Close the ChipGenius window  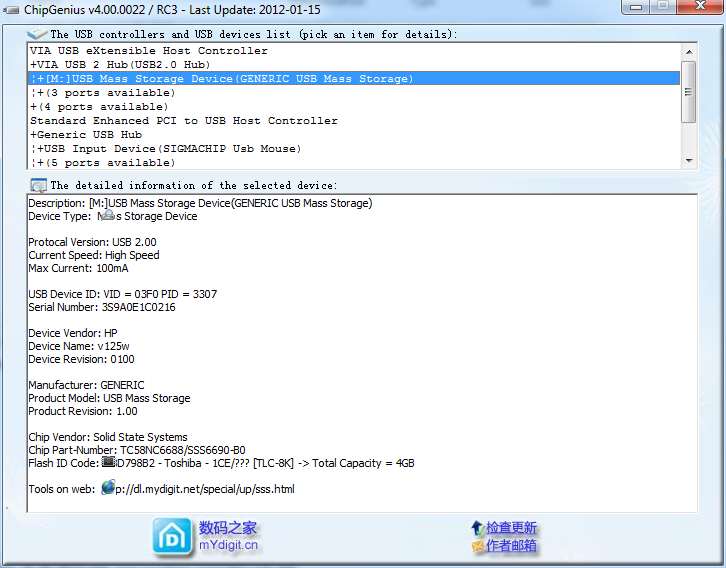700,6
